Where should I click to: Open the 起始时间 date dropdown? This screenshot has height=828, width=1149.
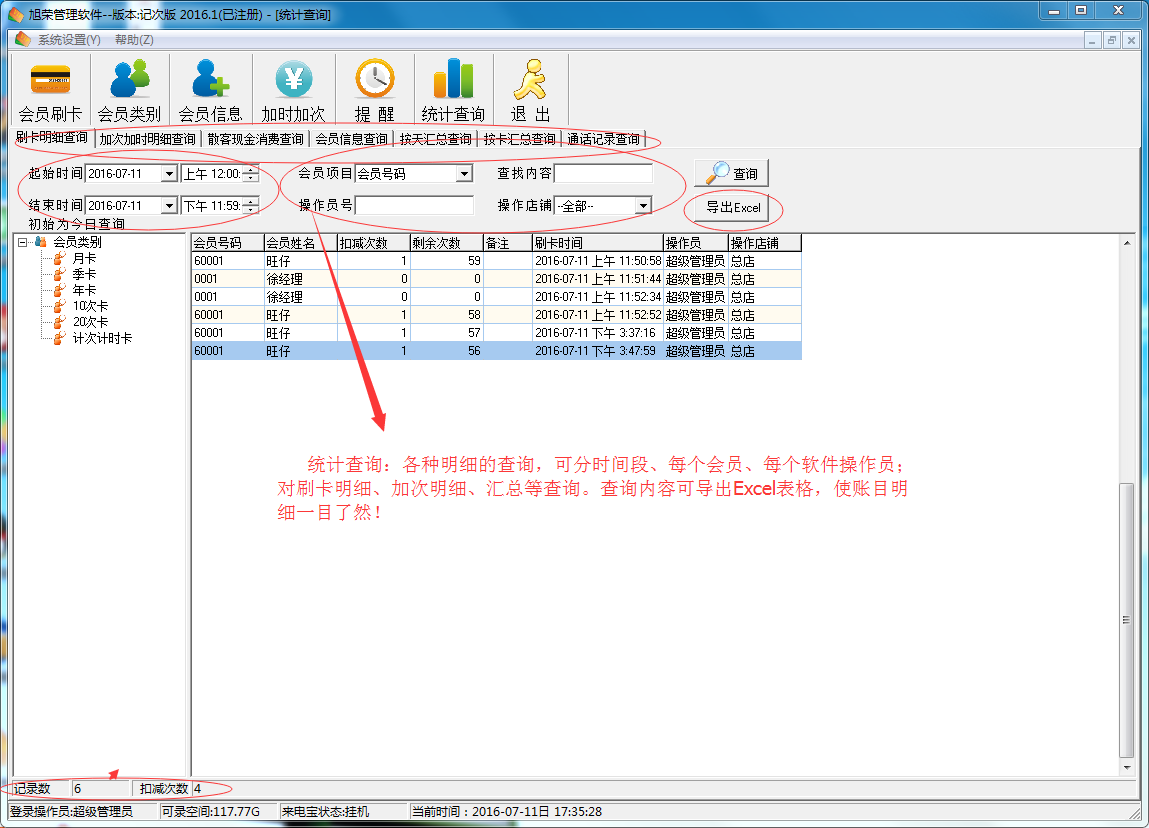pos(169,174)
